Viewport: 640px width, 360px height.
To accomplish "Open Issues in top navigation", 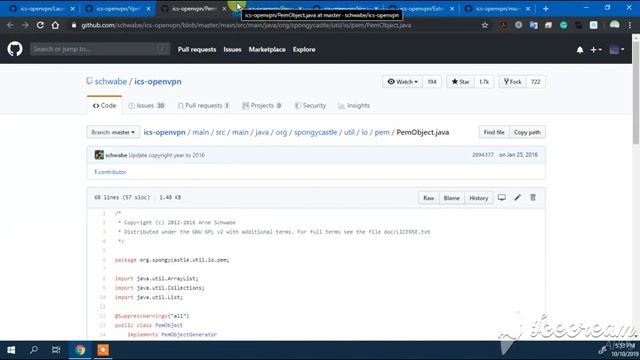I will click(232, 49).
